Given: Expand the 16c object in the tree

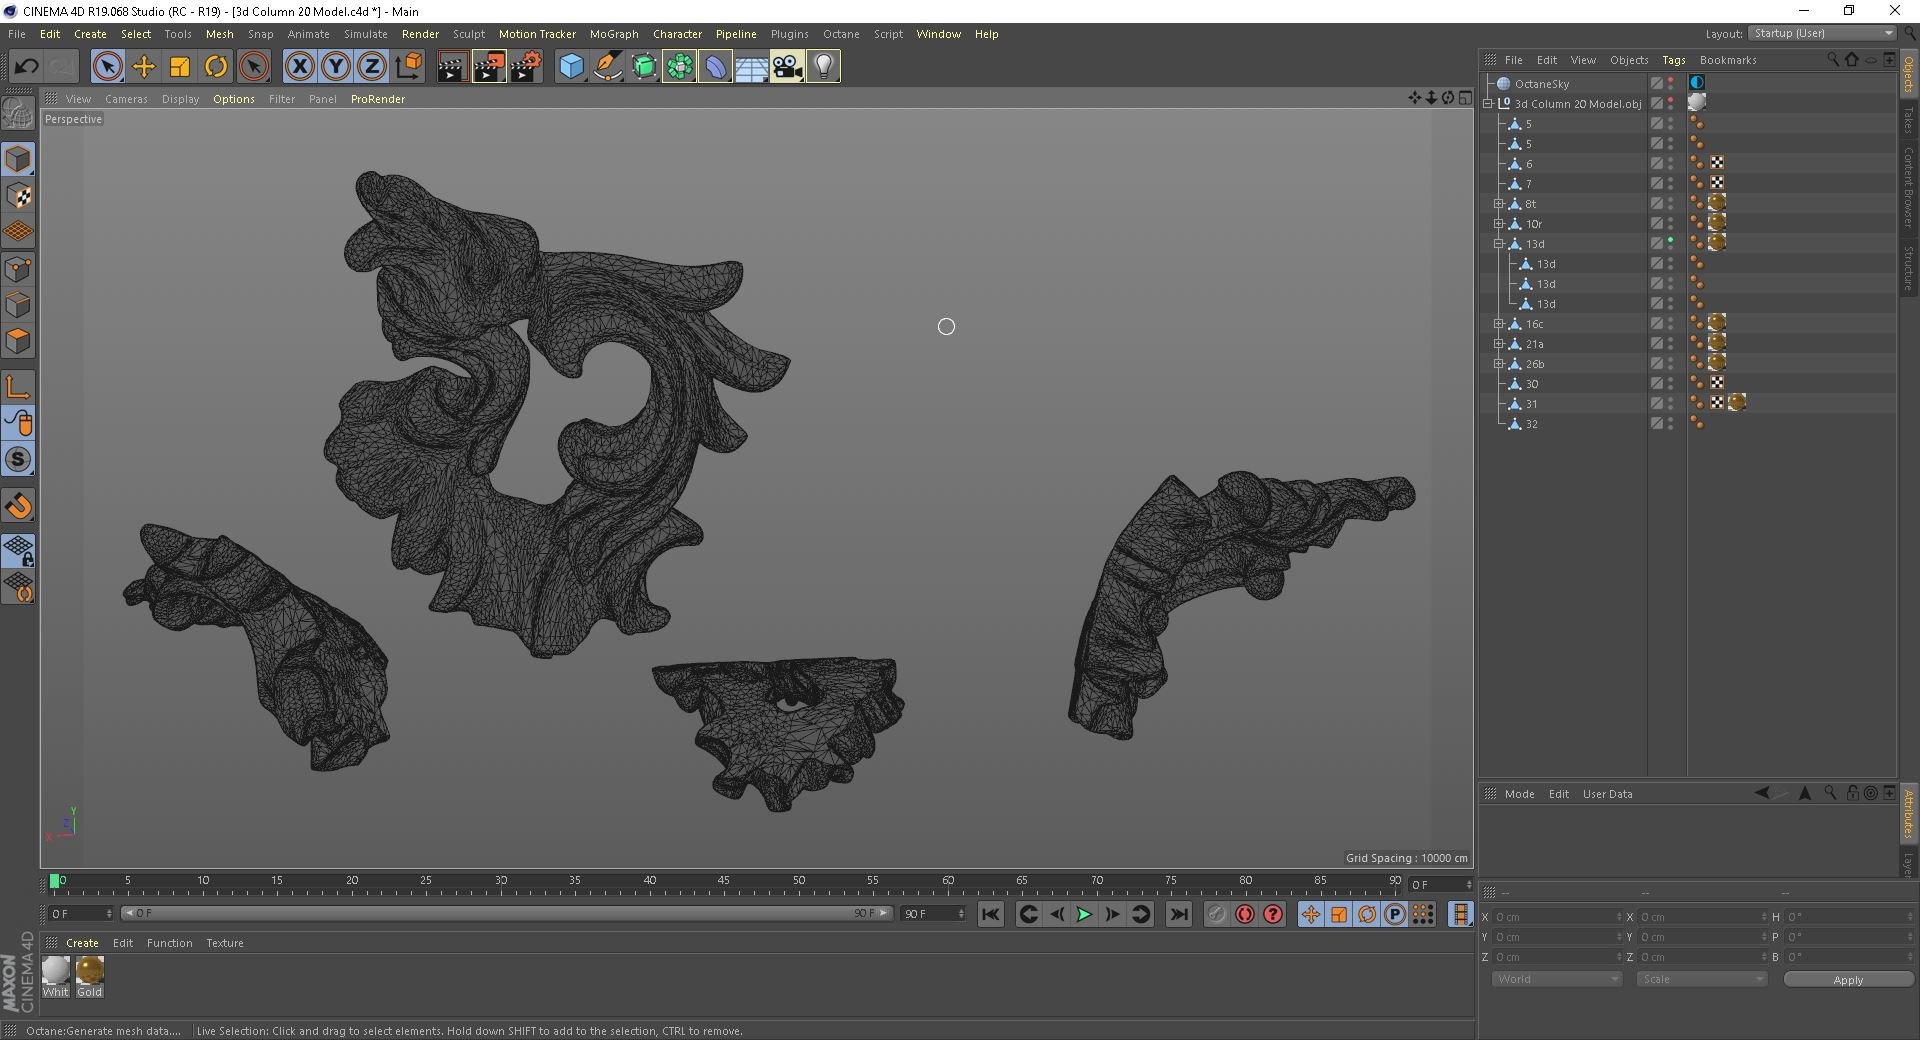Looking at the screenshot, I should tap(1499, 324).
